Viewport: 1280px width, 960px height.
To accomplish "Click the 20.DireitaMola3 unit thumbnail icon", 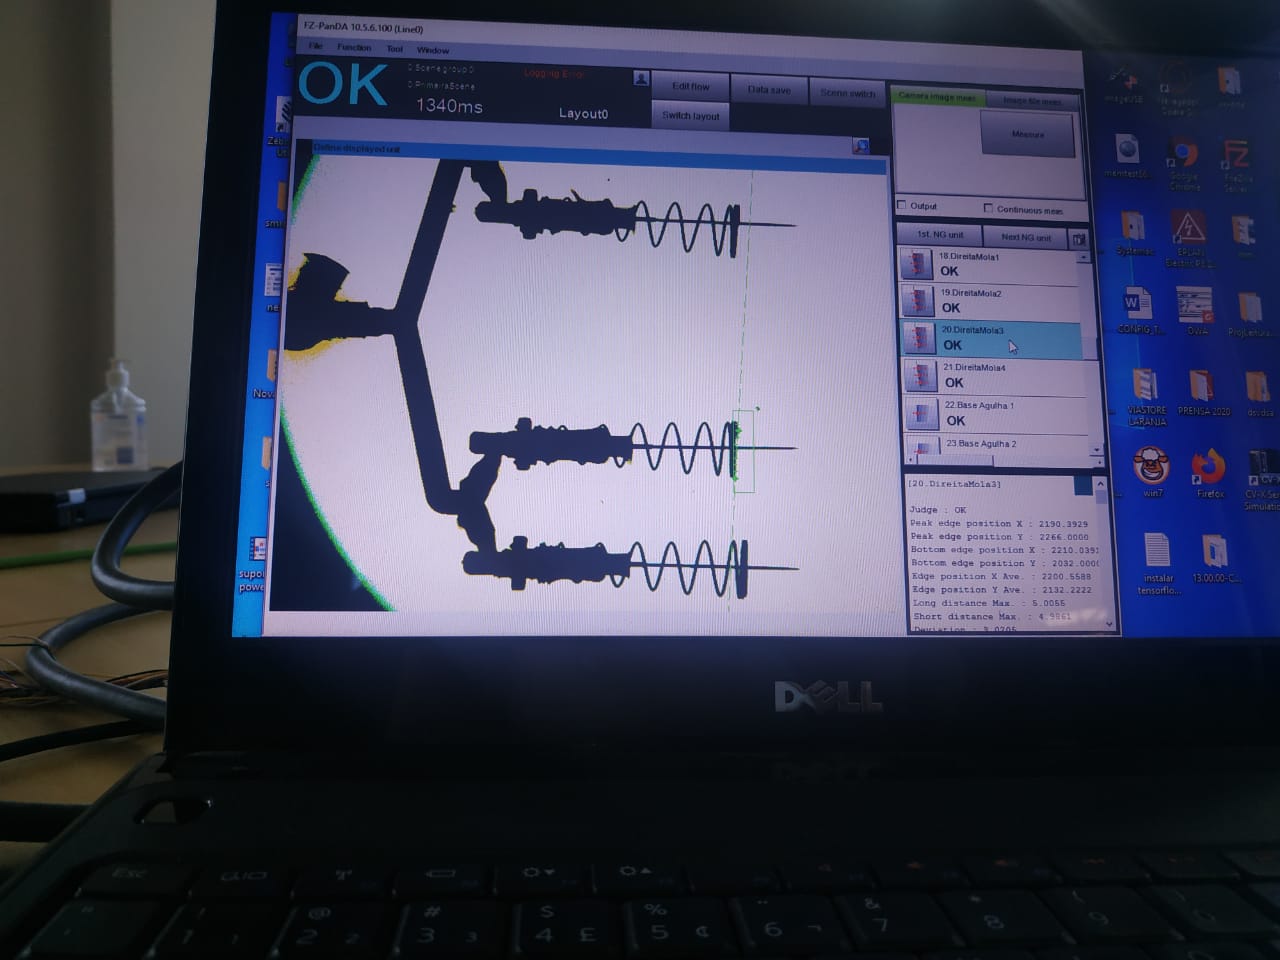I will [x=918, y=338].
